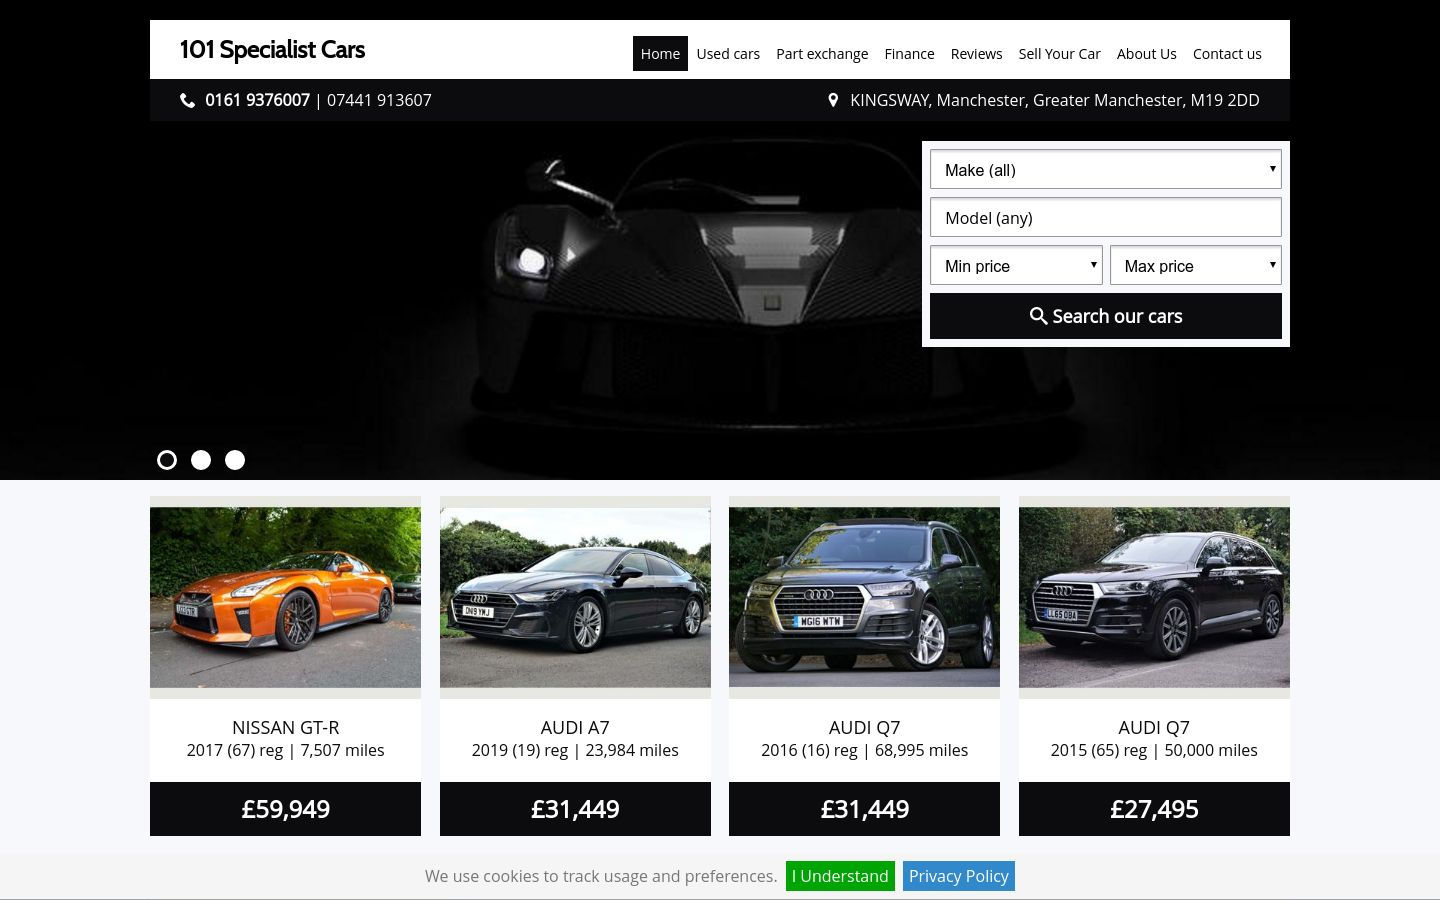Go to the Home menu item
This screenshot has width=1440, height=900.
point(660,54)
